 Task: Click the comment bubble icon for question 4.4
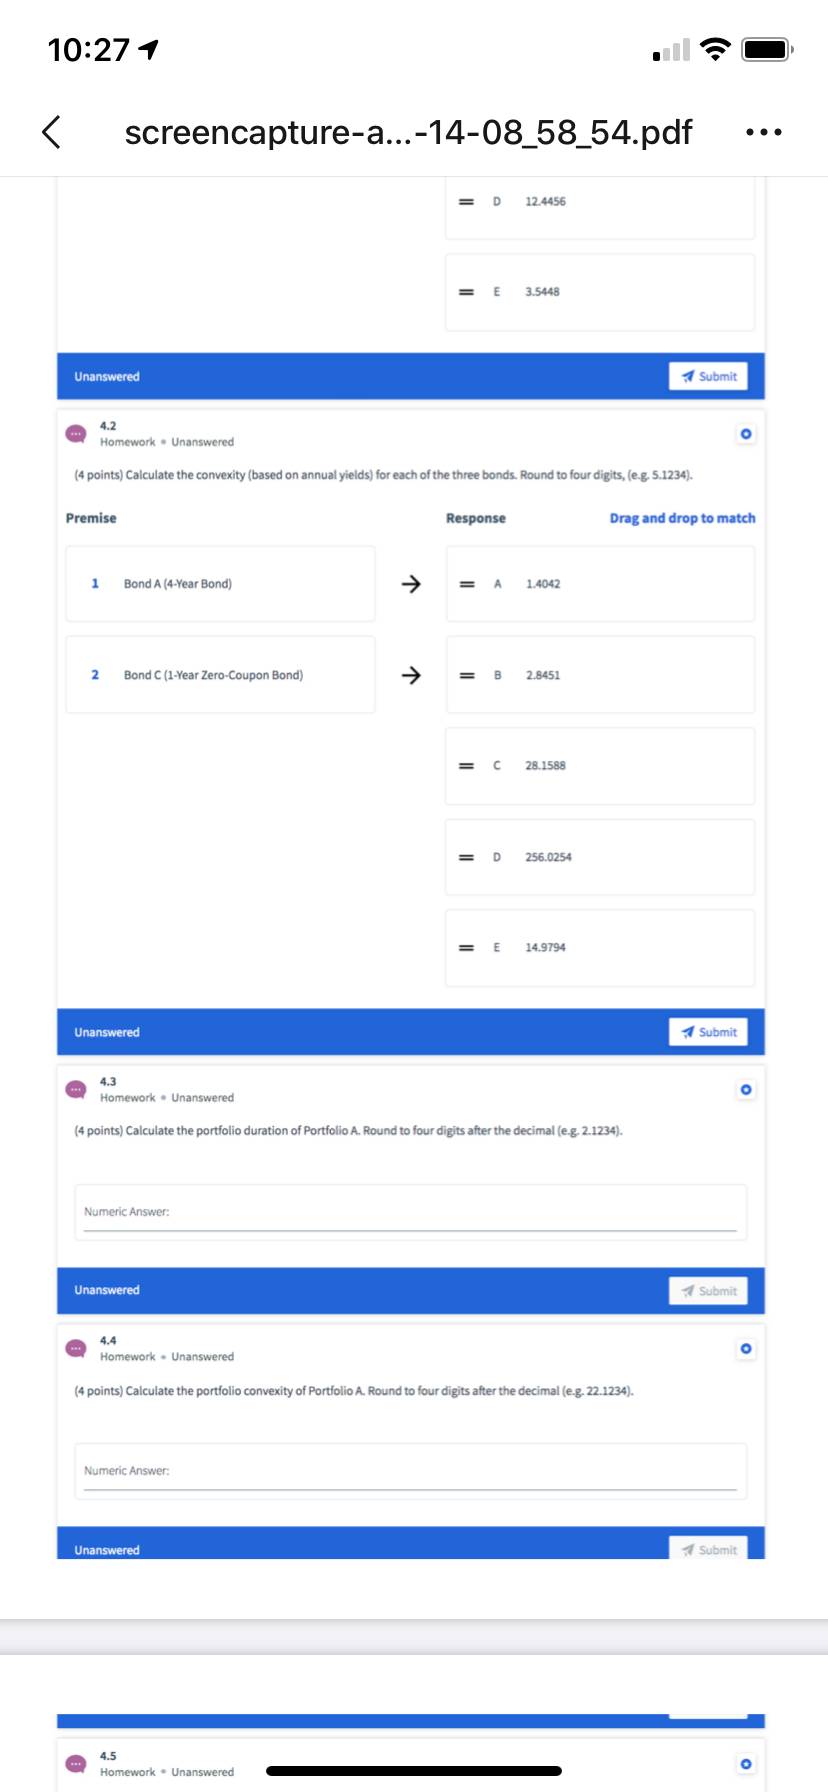[x=76, y=1348]
